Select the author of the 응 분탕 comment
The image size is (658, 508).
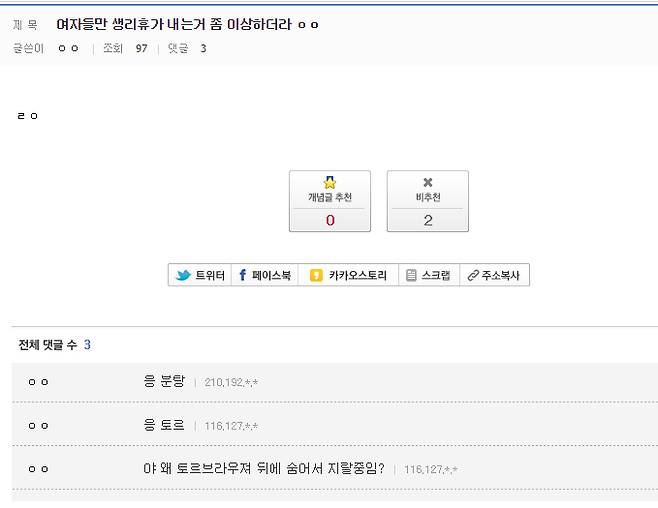click(x=38, y=382)
